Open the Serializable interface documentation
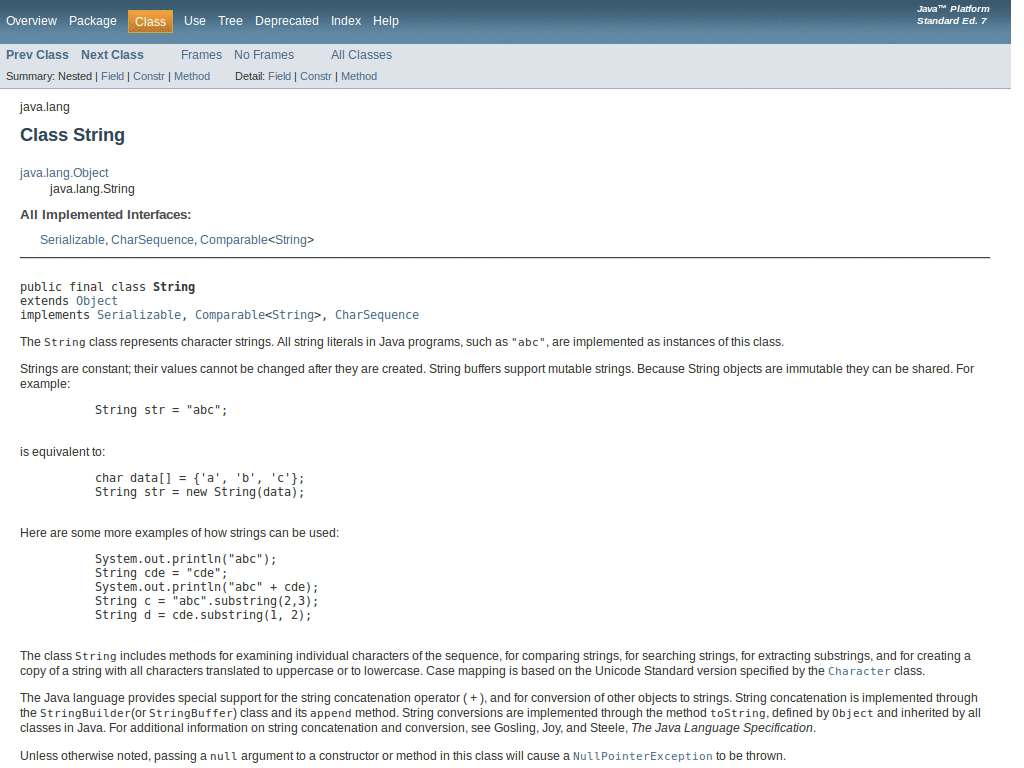 point(71,239)
